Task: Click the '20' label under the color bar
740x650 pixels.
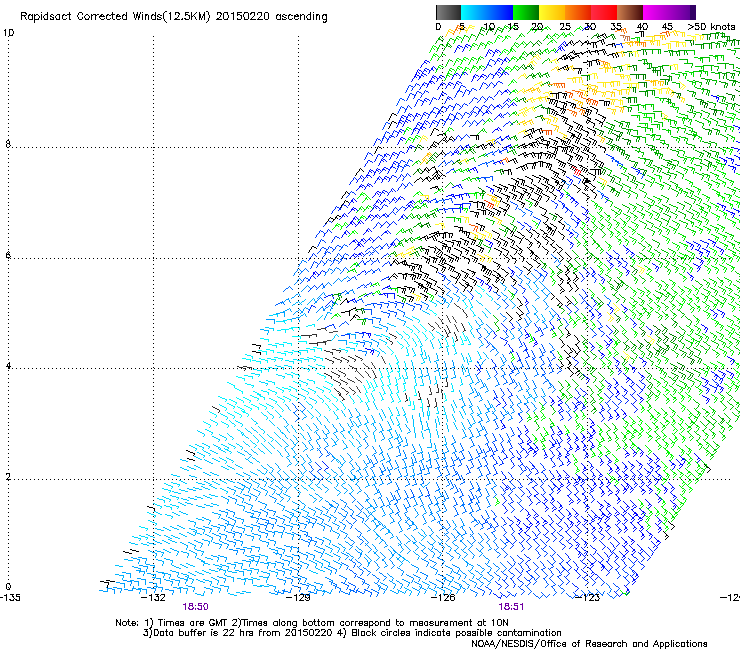Action: click(x=538, y=27)
